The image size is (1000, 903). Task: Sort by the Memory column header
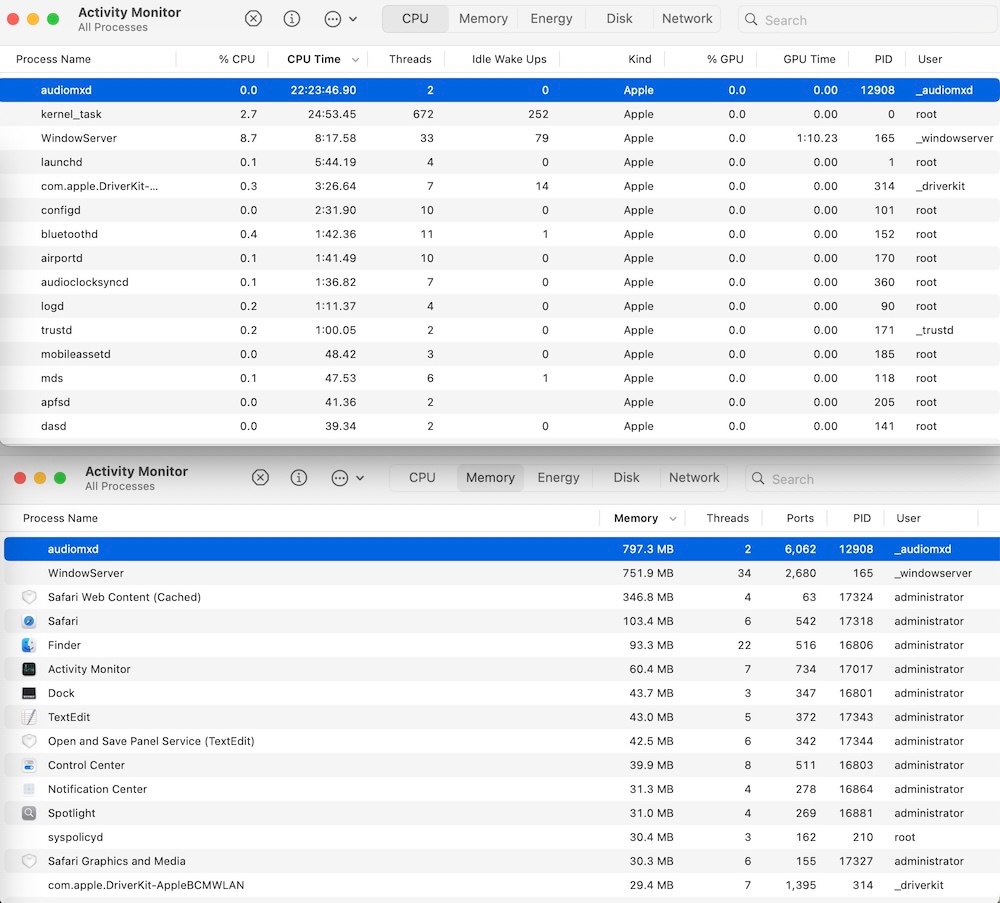[x=642, y=518]
